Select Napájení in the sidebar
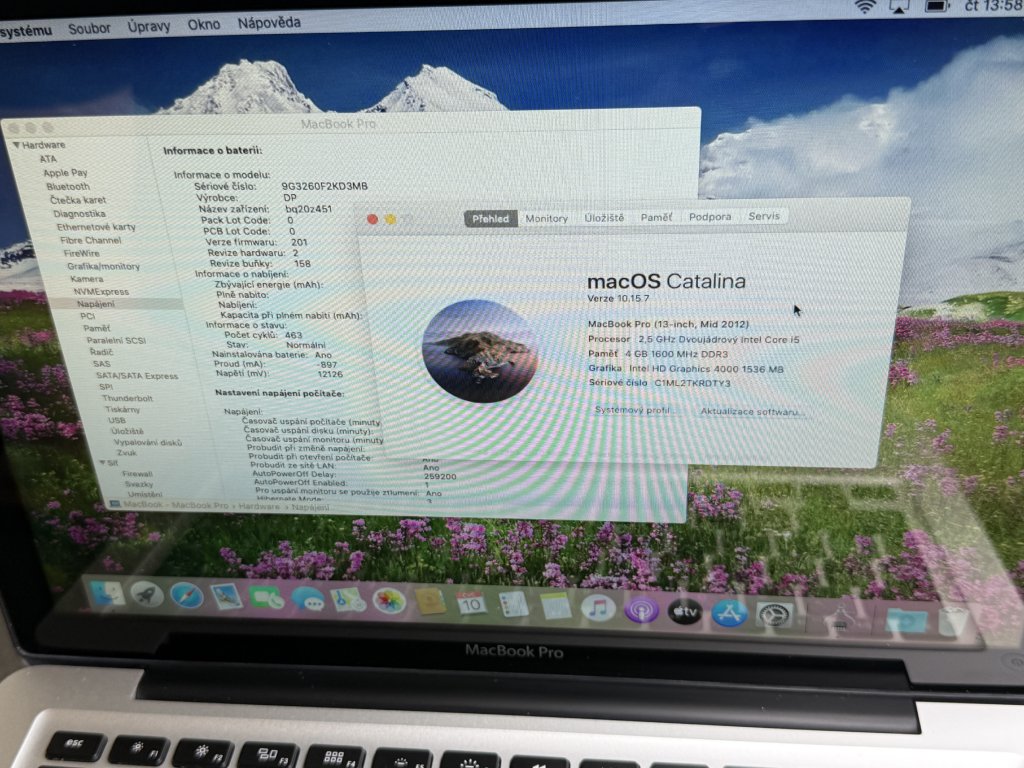 pos(95,304)
